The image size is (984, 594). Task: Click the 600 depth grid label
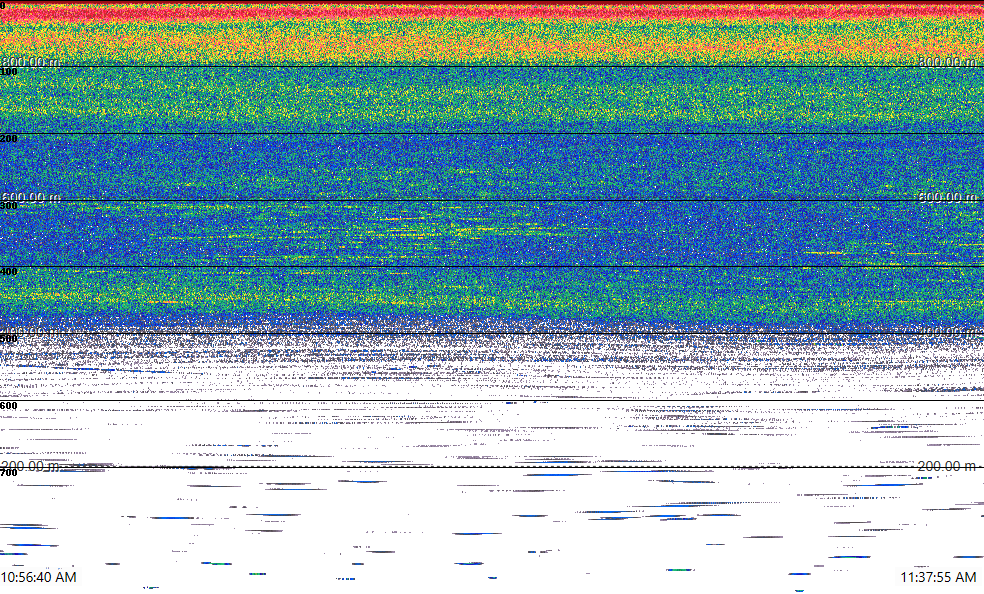point(9,406)
